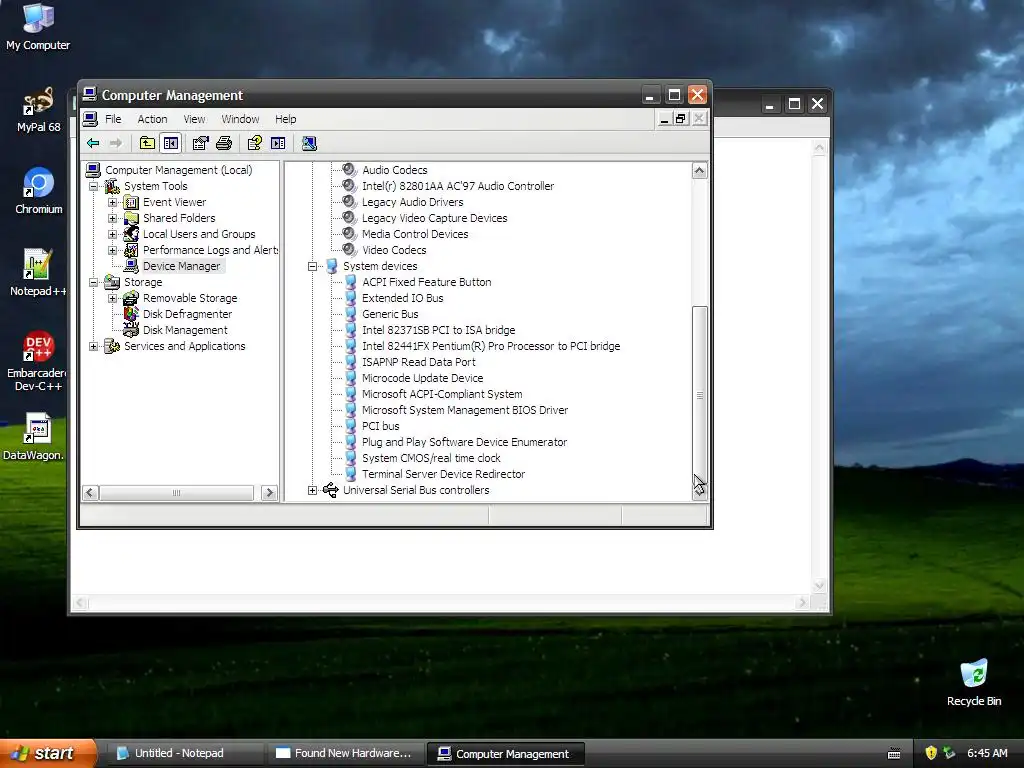
Task: Expand Universal Serial Bus controllers
Action: pos(312,490)
